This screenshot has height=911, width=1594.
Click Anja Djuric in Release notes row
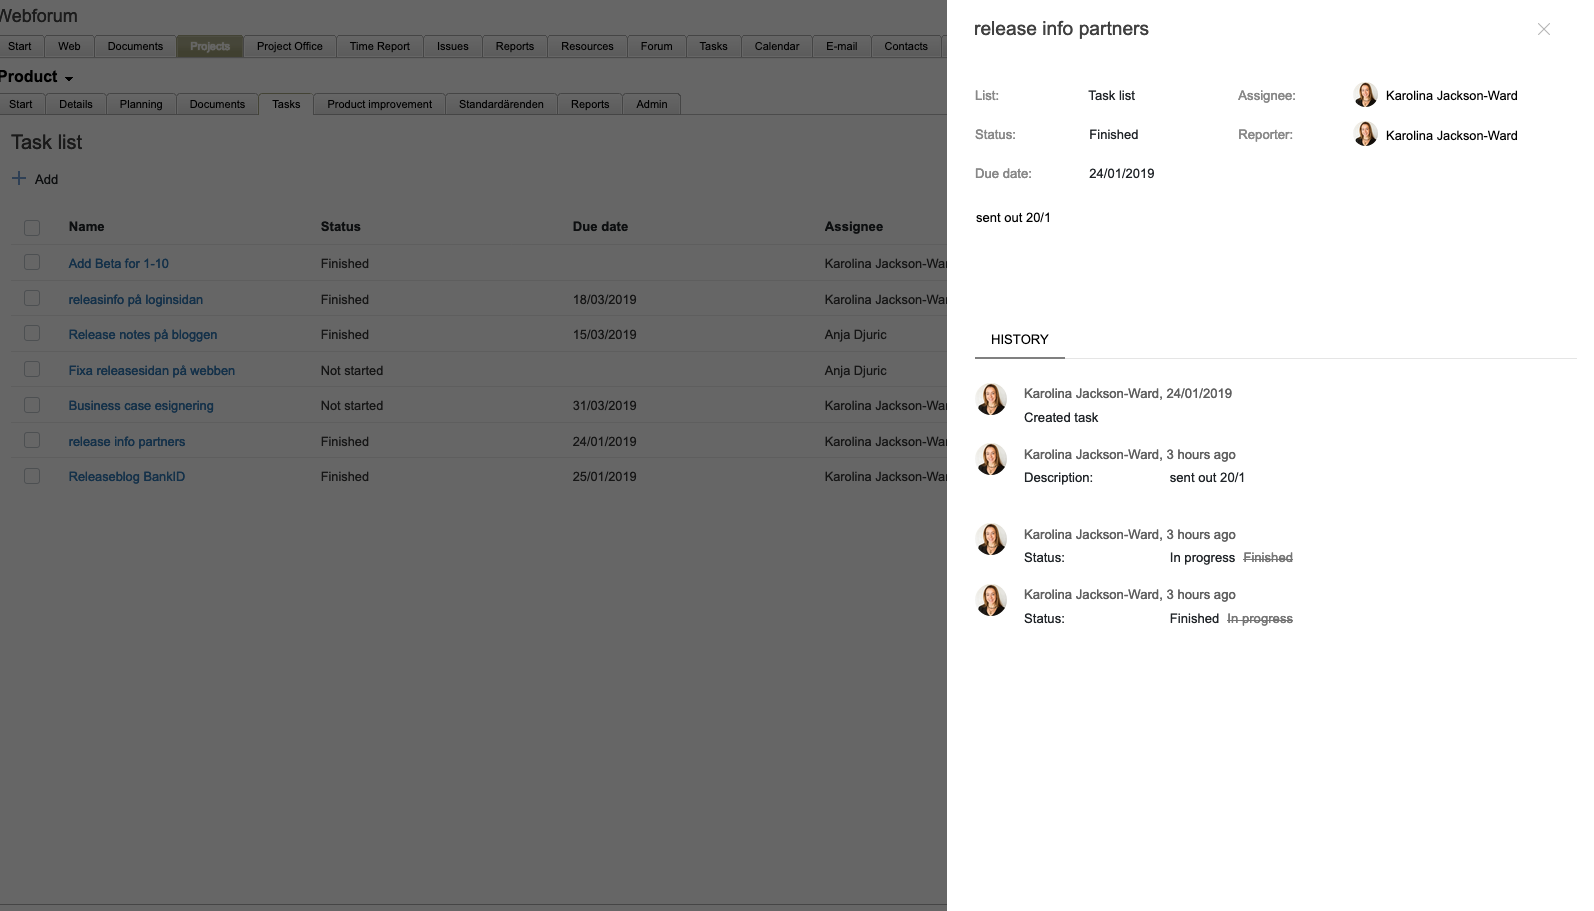coord(856,334)
